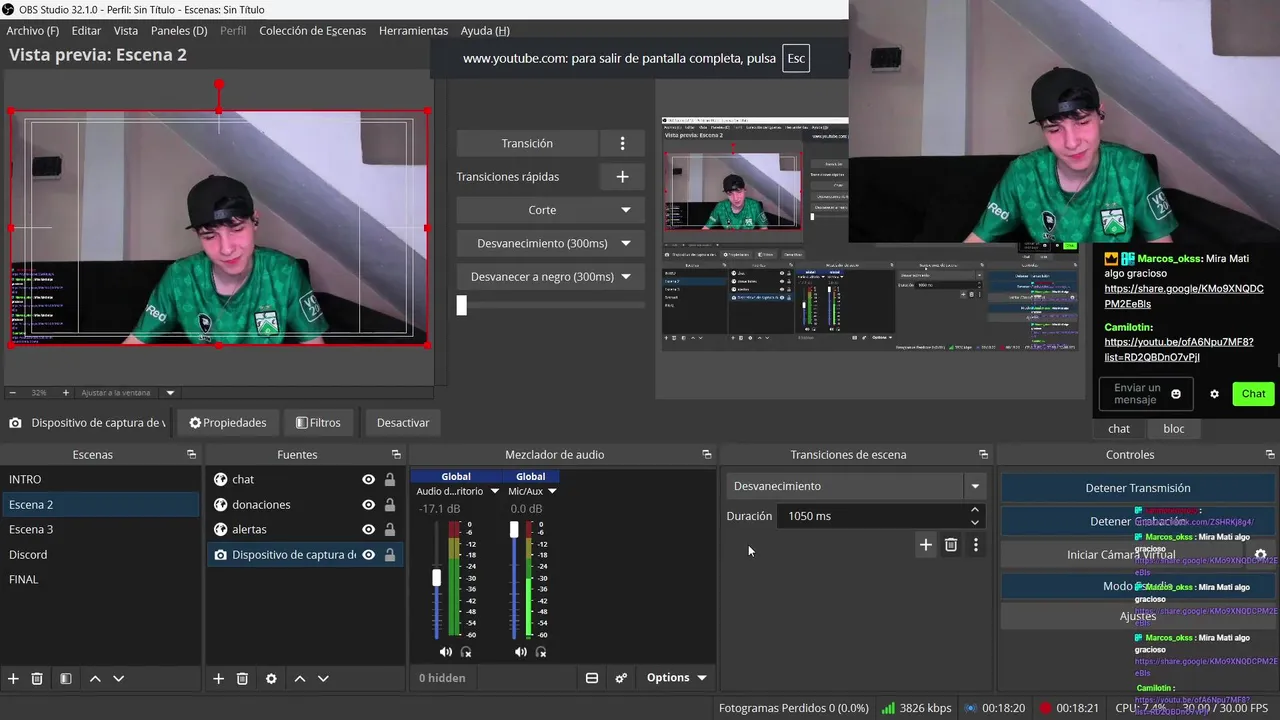Move scene up arrow in Escenas

click(x=95, y=678)
